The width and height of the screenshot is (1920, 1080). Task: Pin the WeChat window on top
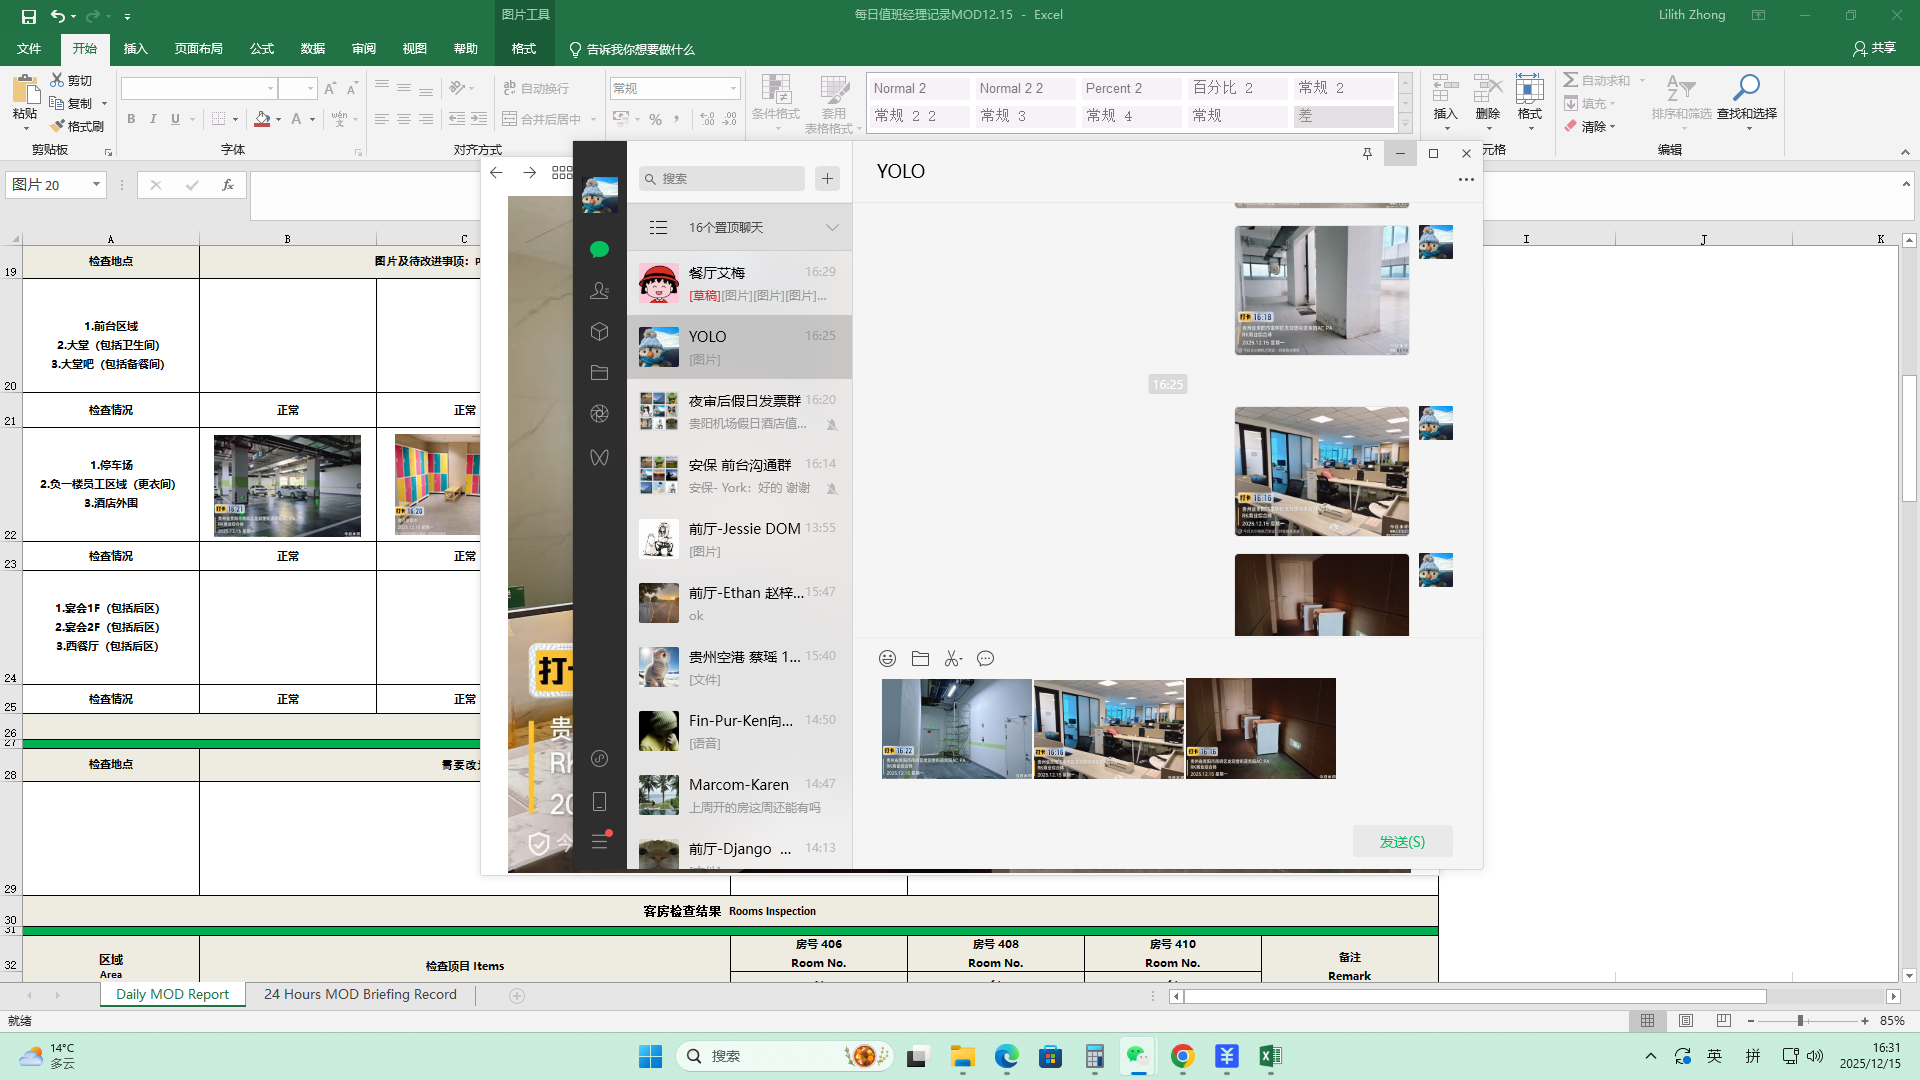tap(1366, 153)
